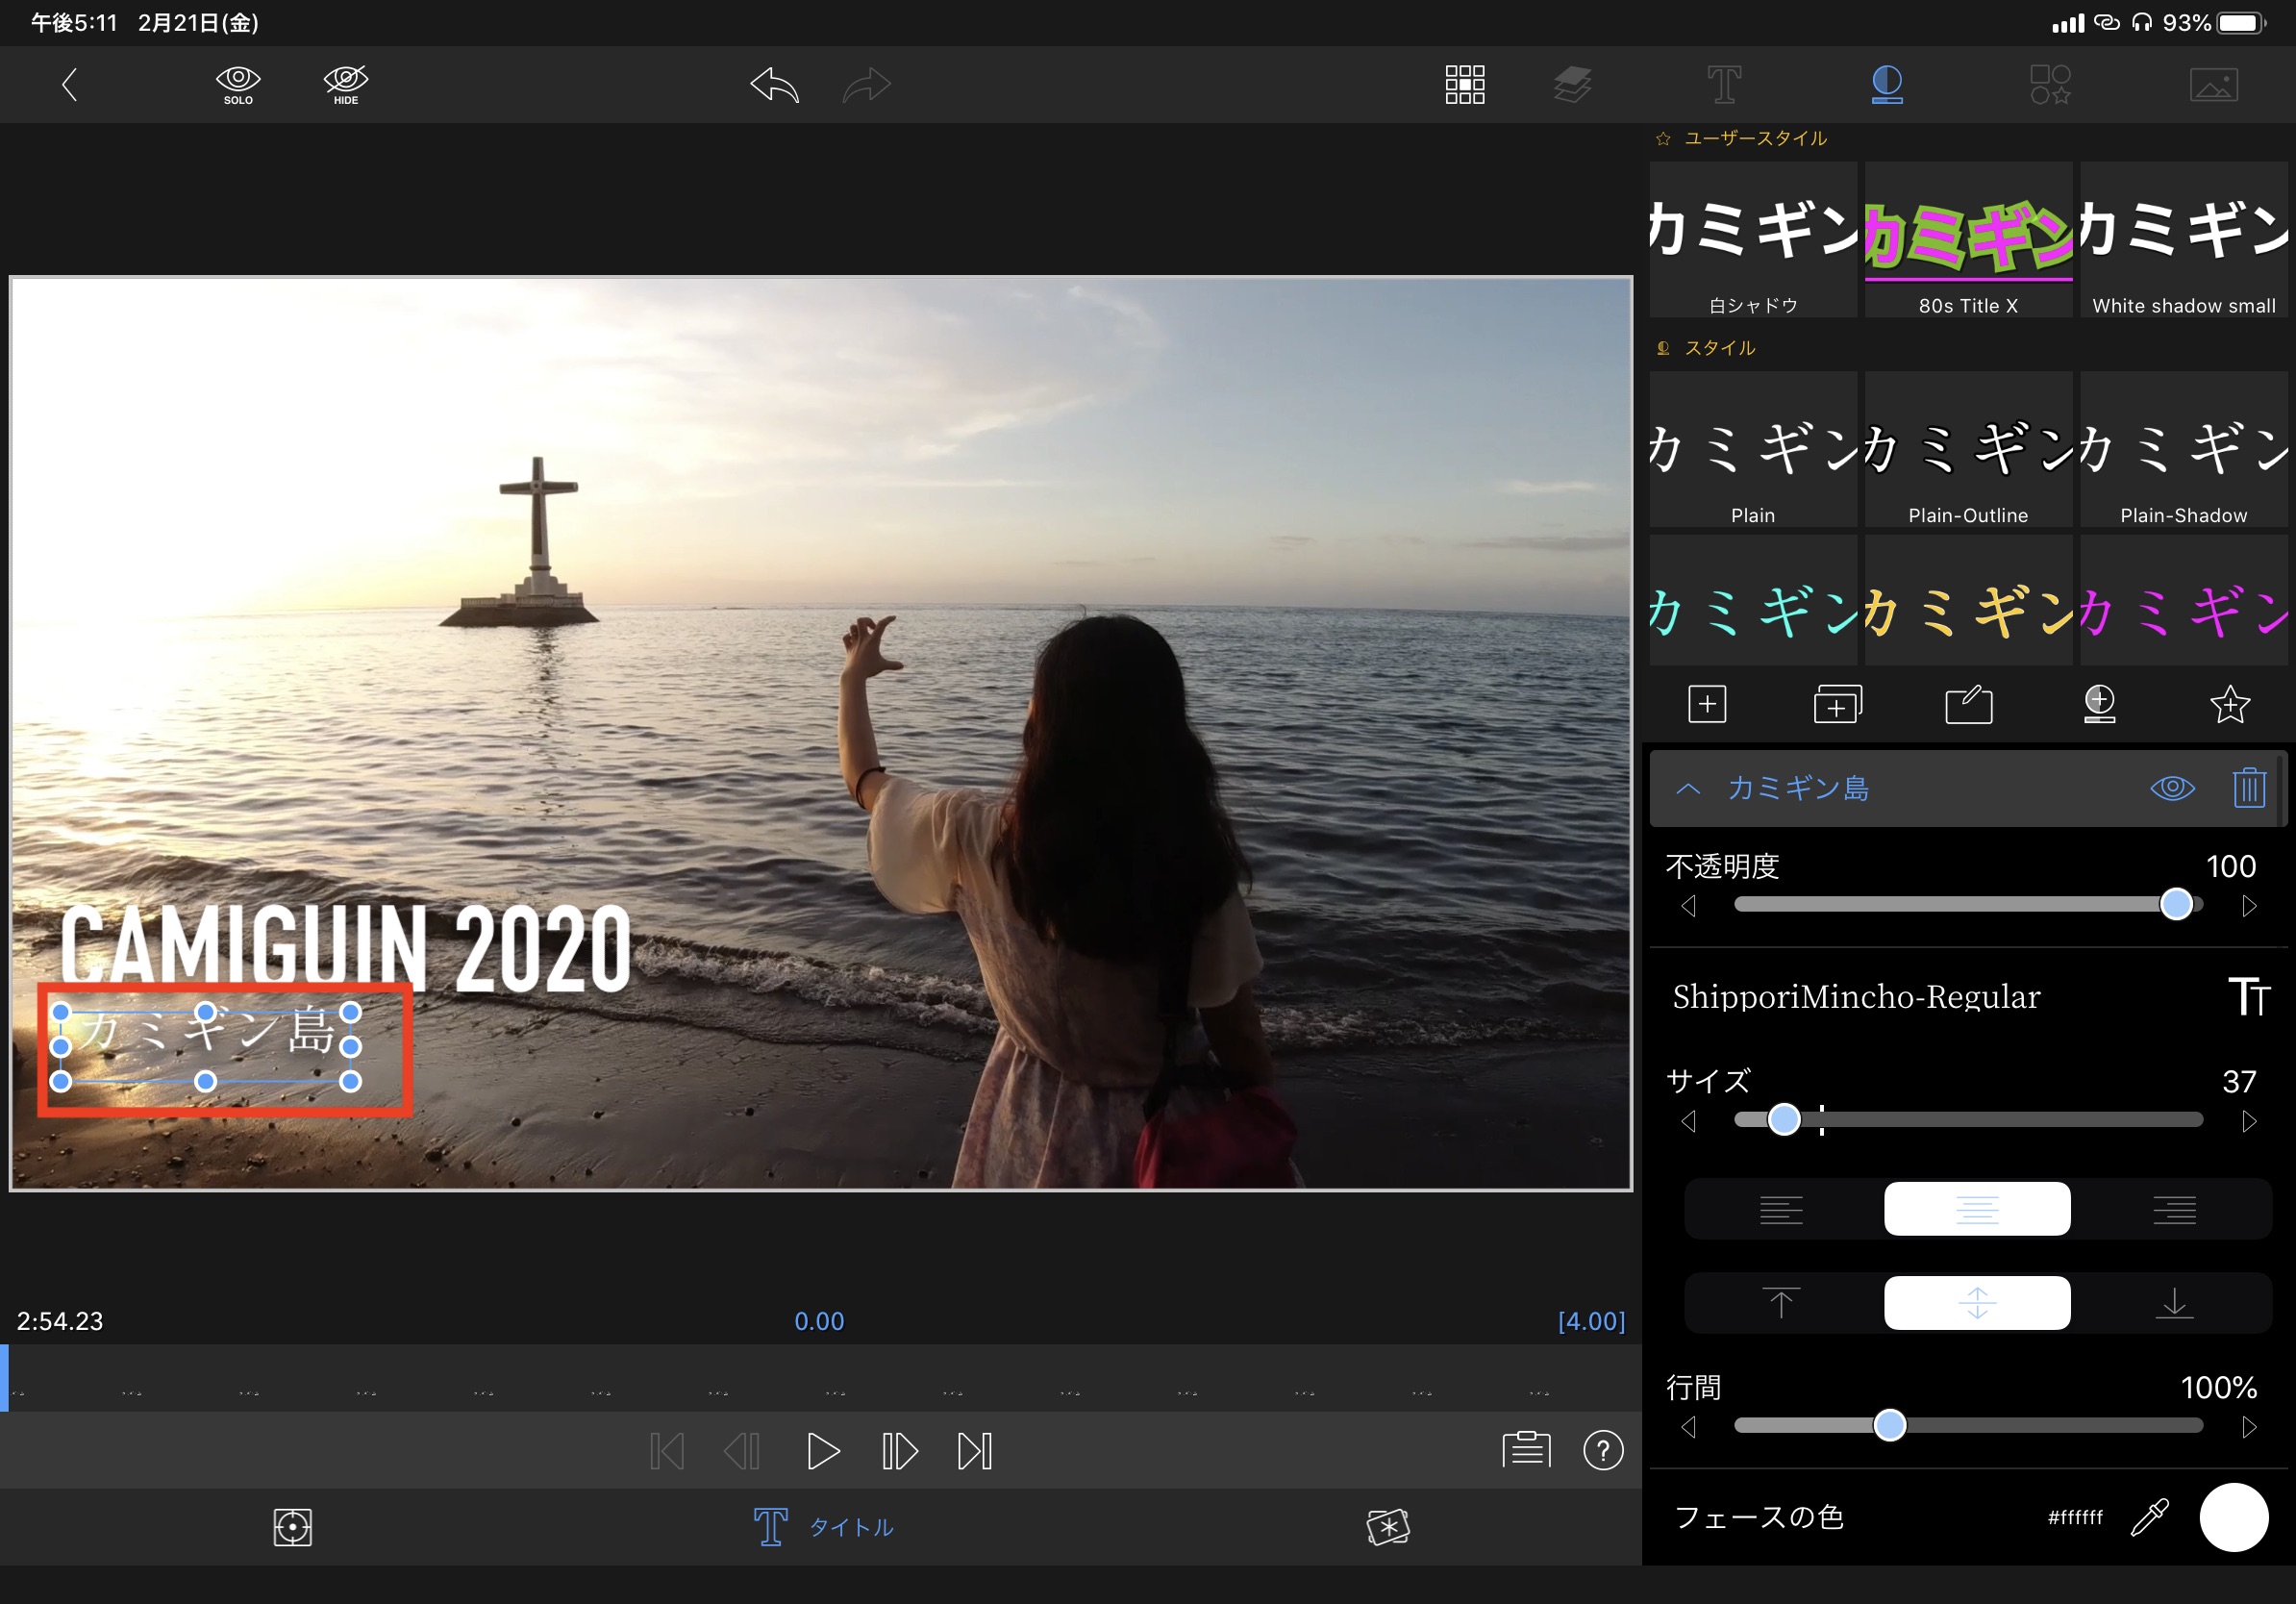This screenshot has width=2296, height=1604.
Task: Toggle SOLO eye mode
Action: [238, 85]
